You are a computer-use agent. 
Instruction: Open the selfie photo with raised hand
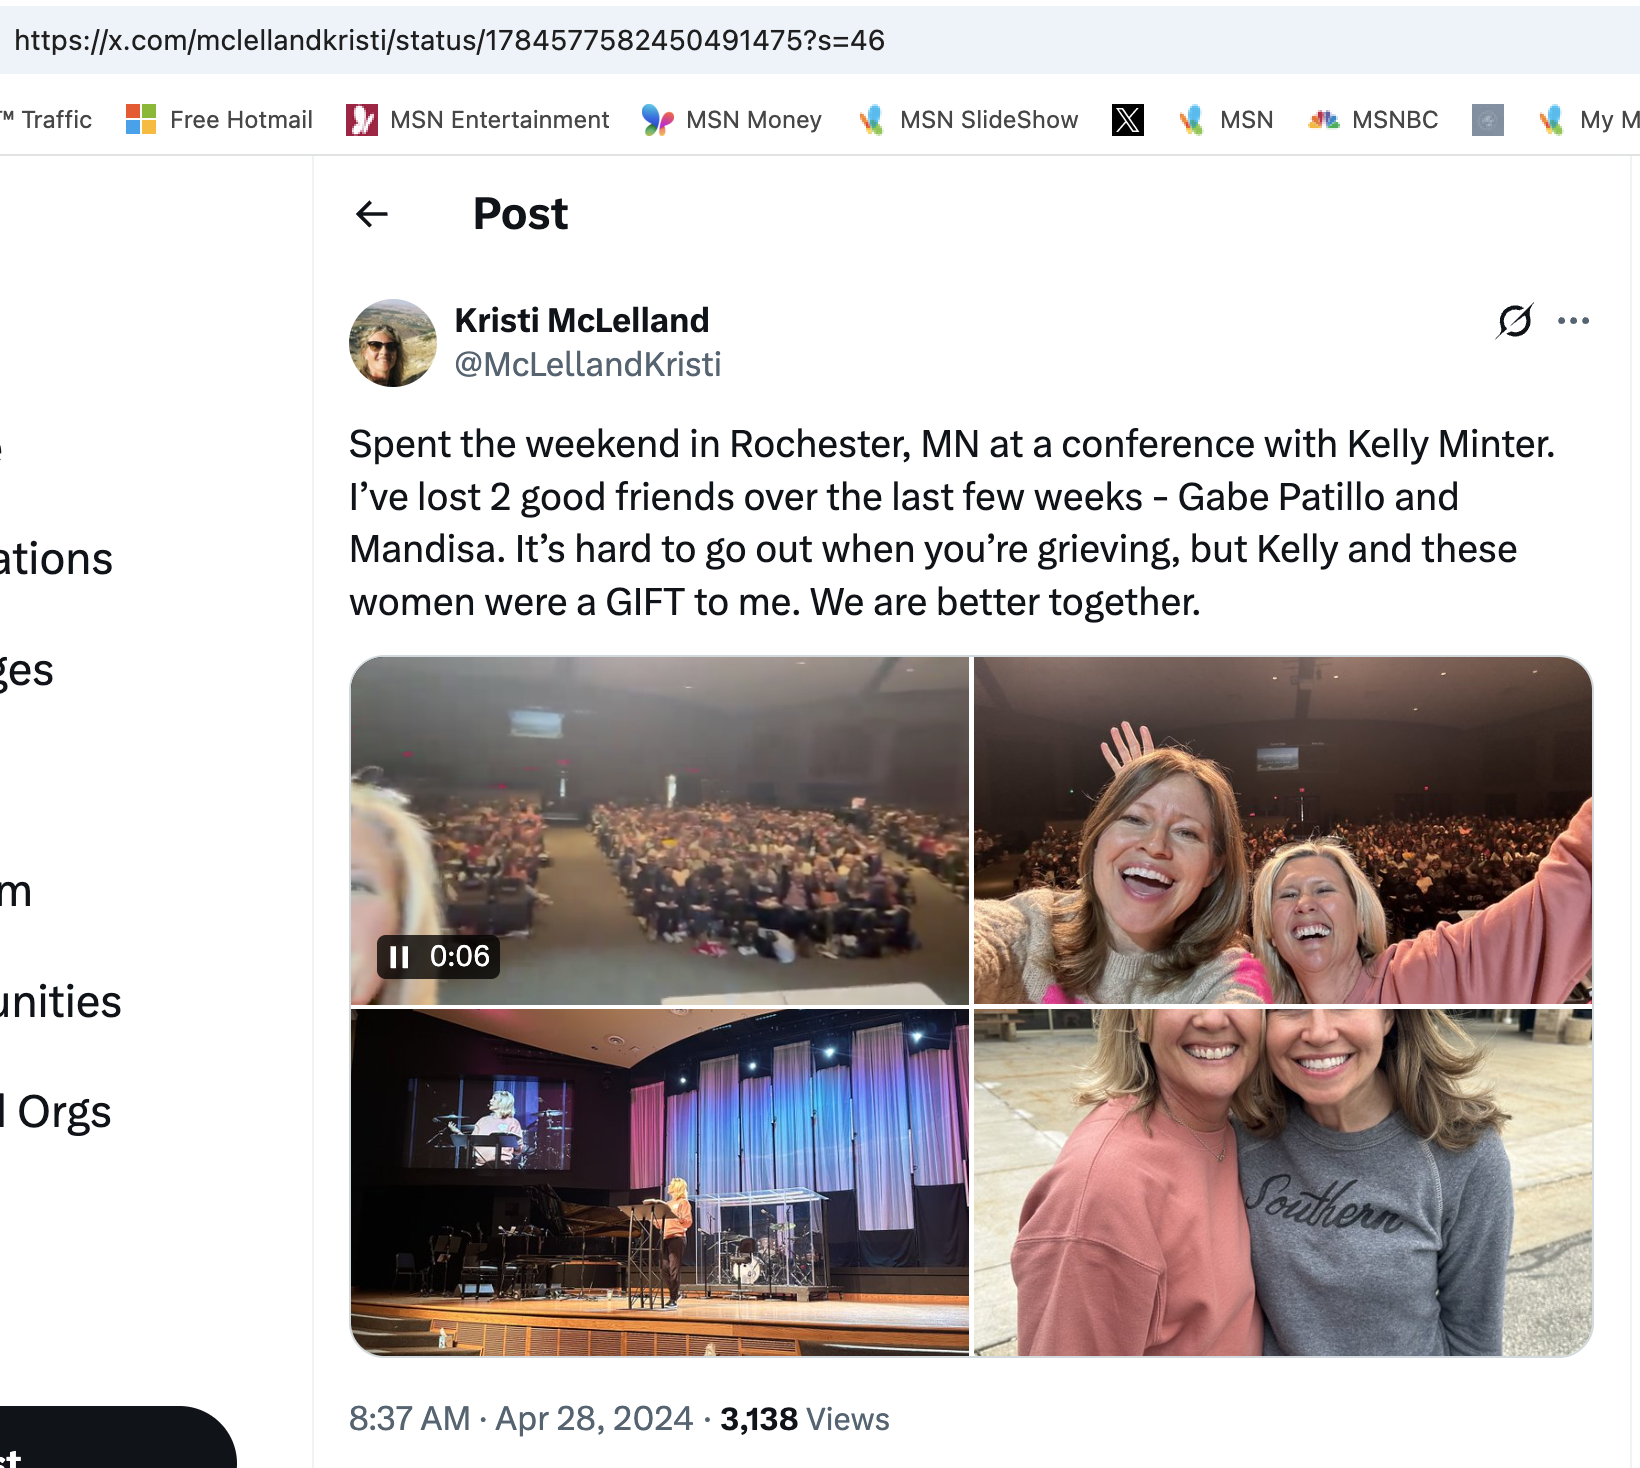click(x=1282, y=830)
